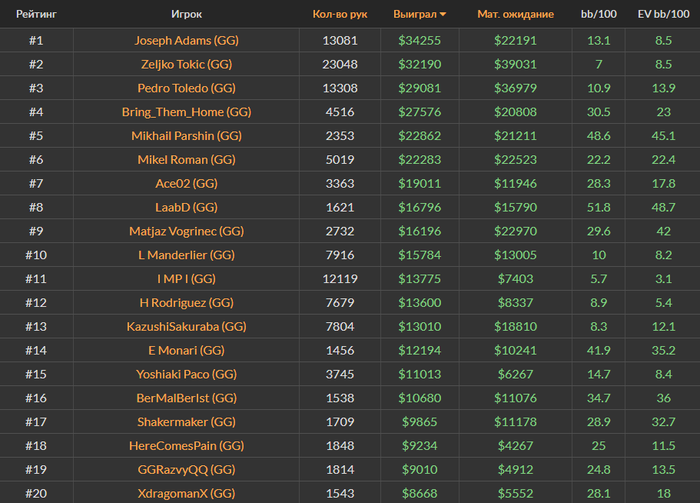View Shakermaker (GG) player profile
Screen dimensions: 700x503
pyautogui.click(x=187, y=422)
